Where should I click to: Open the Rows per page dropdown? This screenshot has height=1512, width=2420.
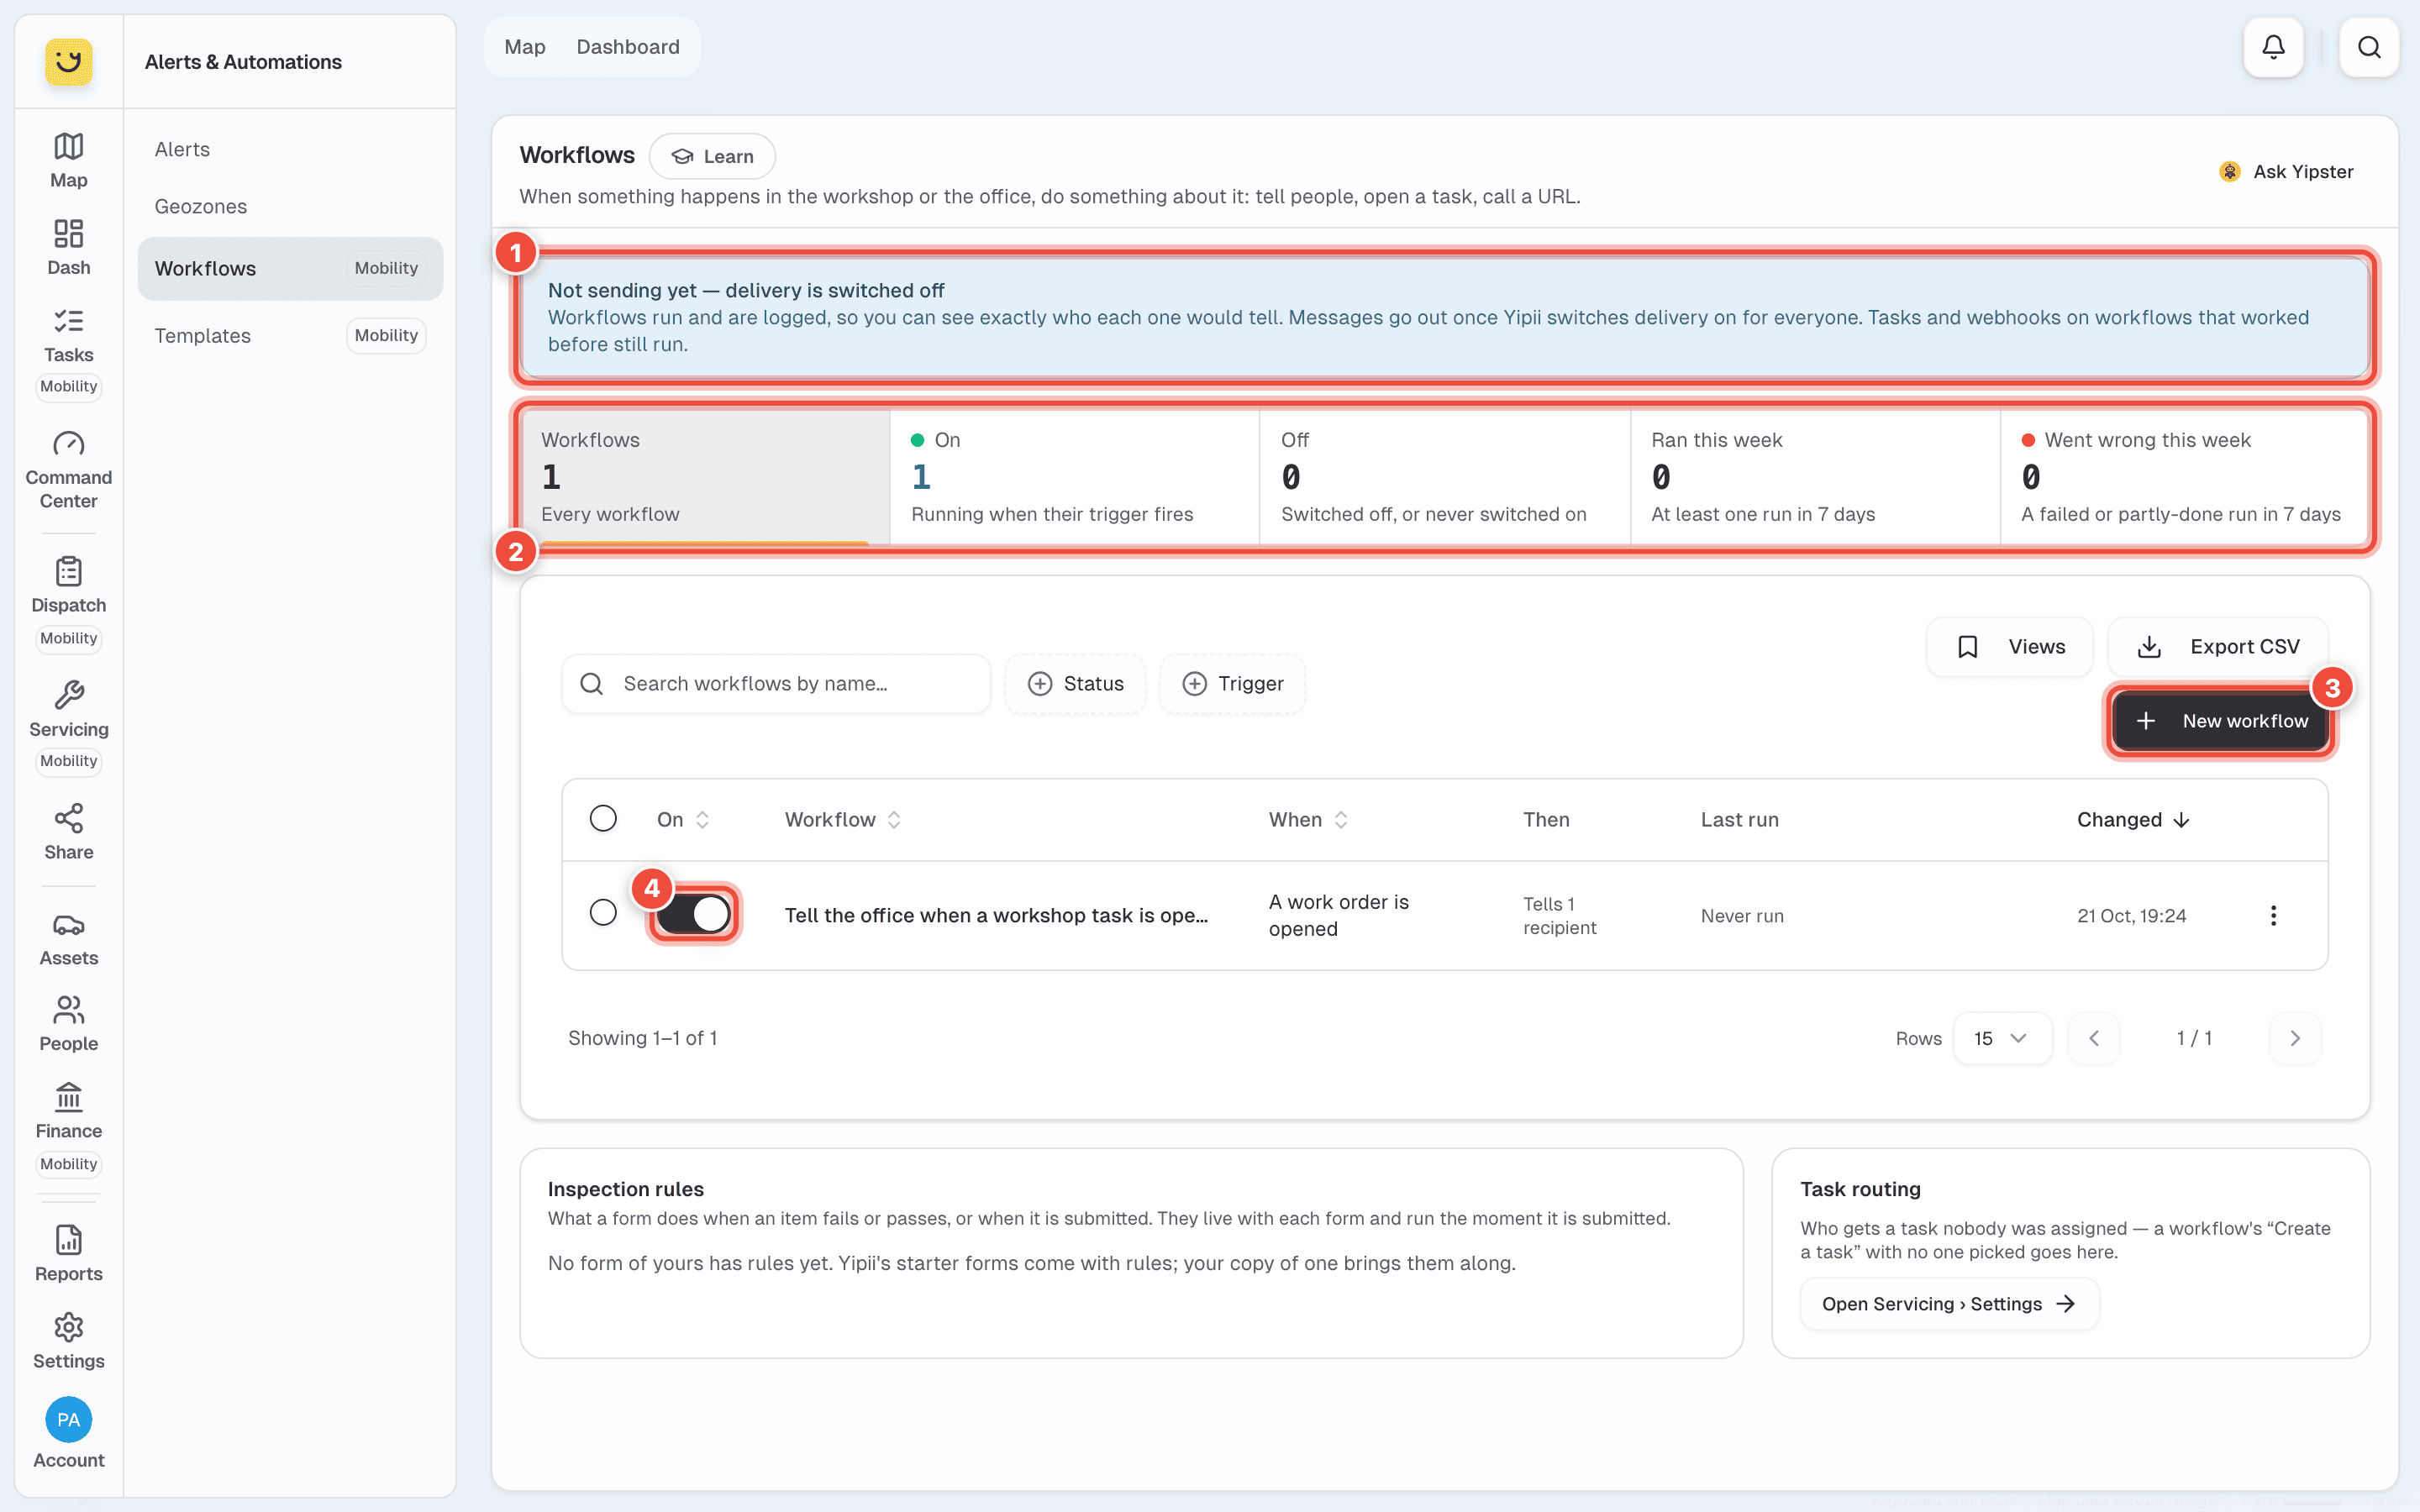[2002, 1038]
